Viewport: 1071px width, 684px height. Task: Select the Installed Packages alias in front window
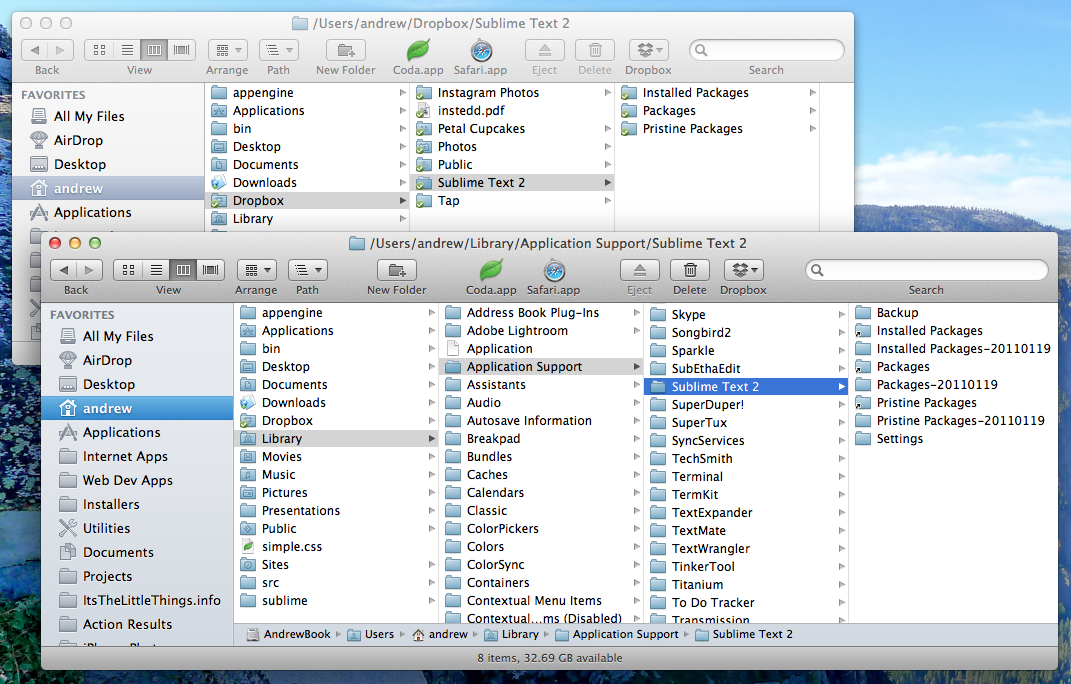930,331
